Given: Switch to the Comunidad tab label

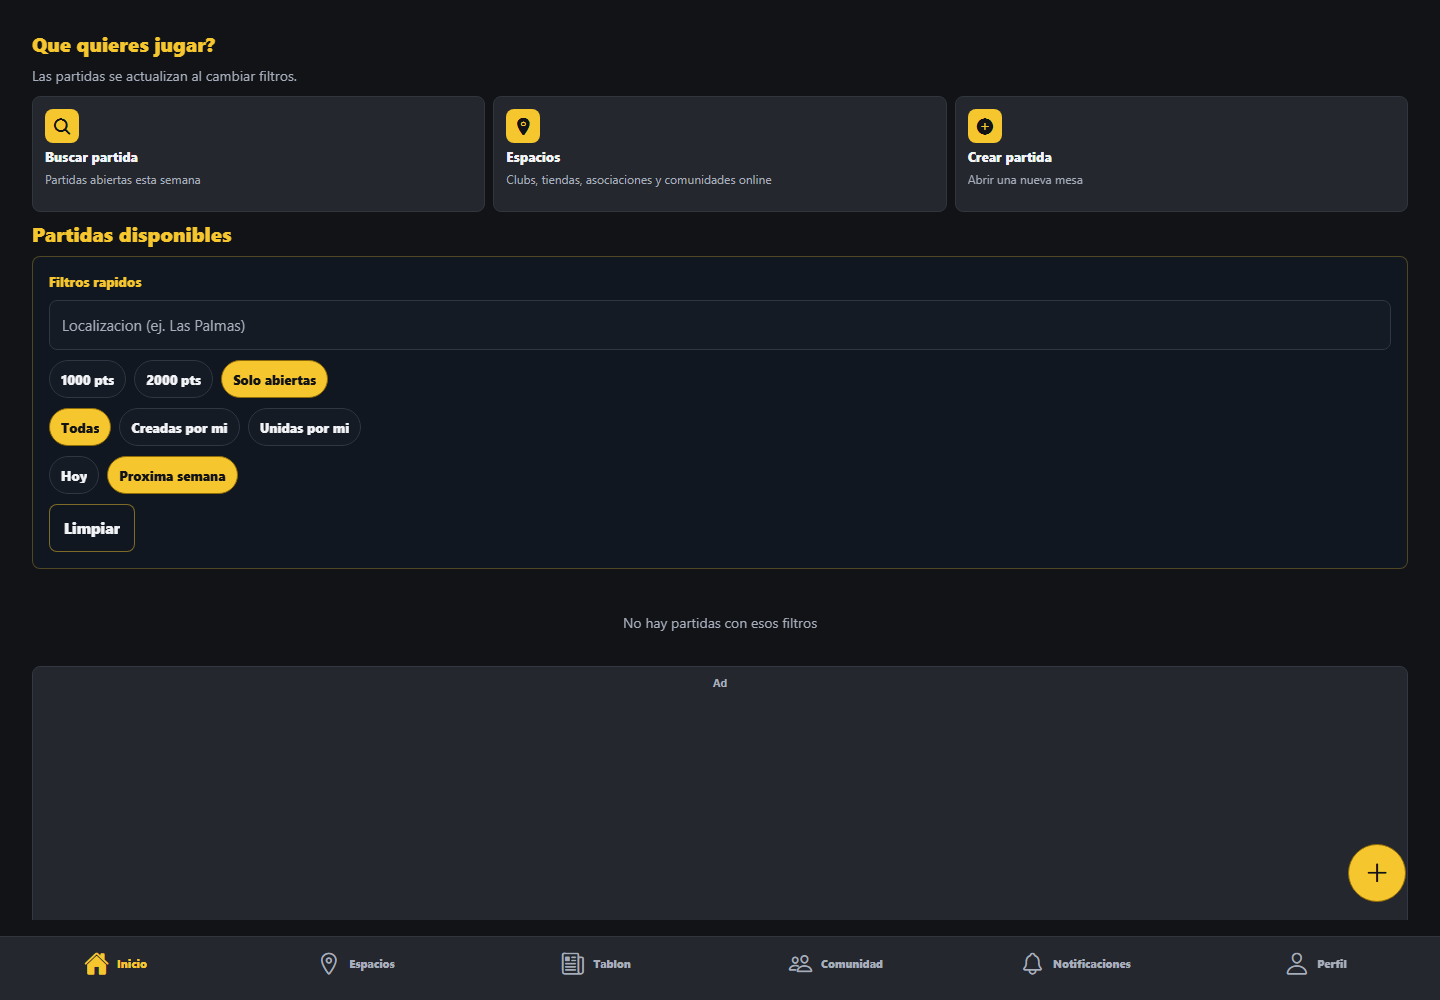Looking at the screenshot, I should (x=852, y=964).
